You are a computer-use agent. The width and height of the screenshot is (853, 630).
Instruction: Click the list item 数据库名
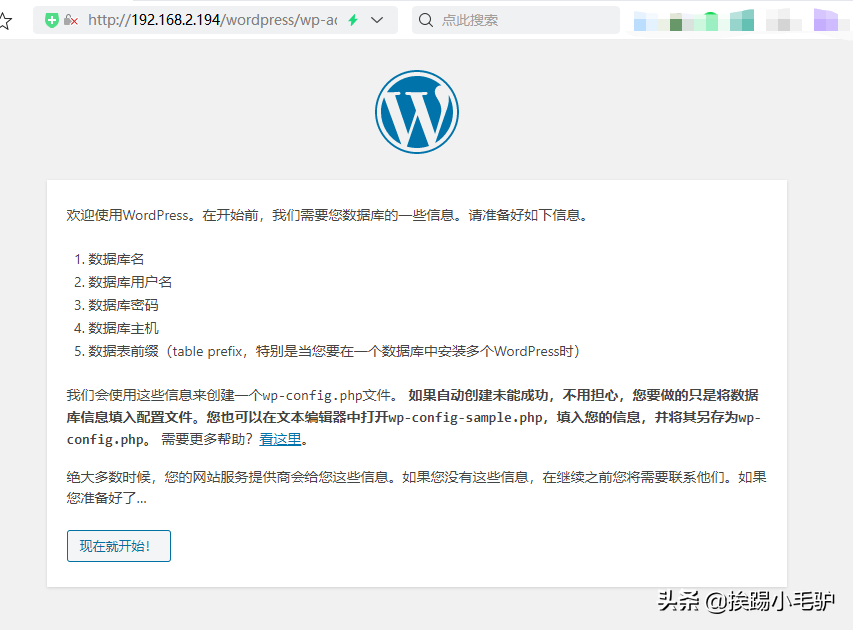point(116,259)
